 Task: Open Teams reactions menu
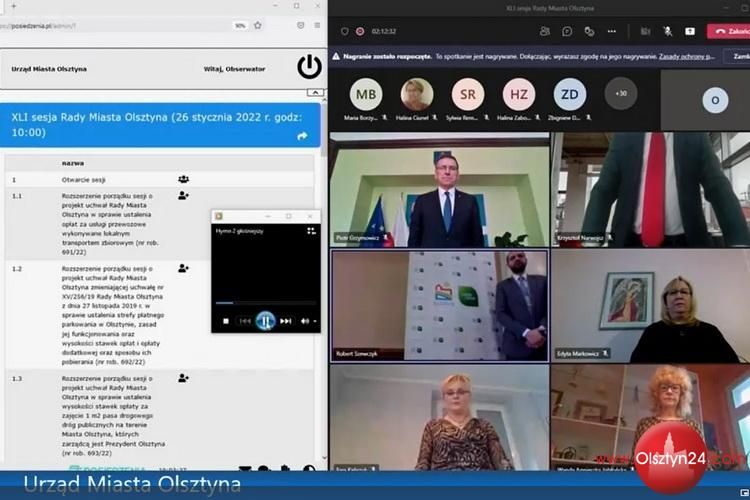[x=589, y=31]
